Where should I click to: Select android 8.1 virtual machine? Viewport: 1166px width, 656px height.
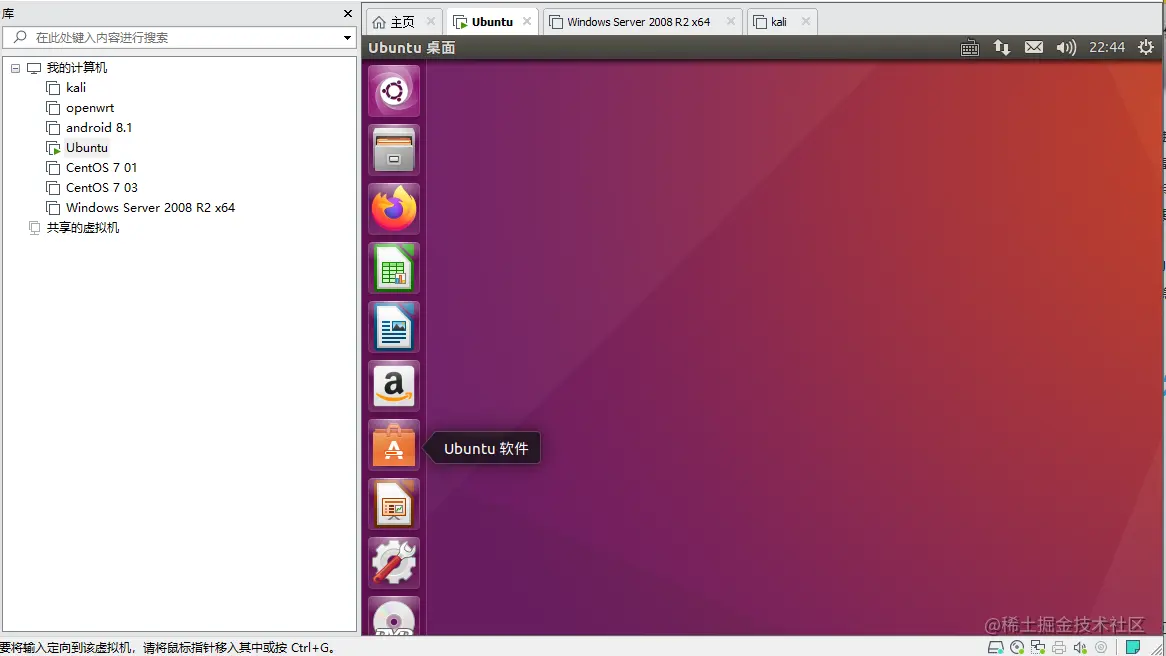pyautogui.click(x=99, y=128)
